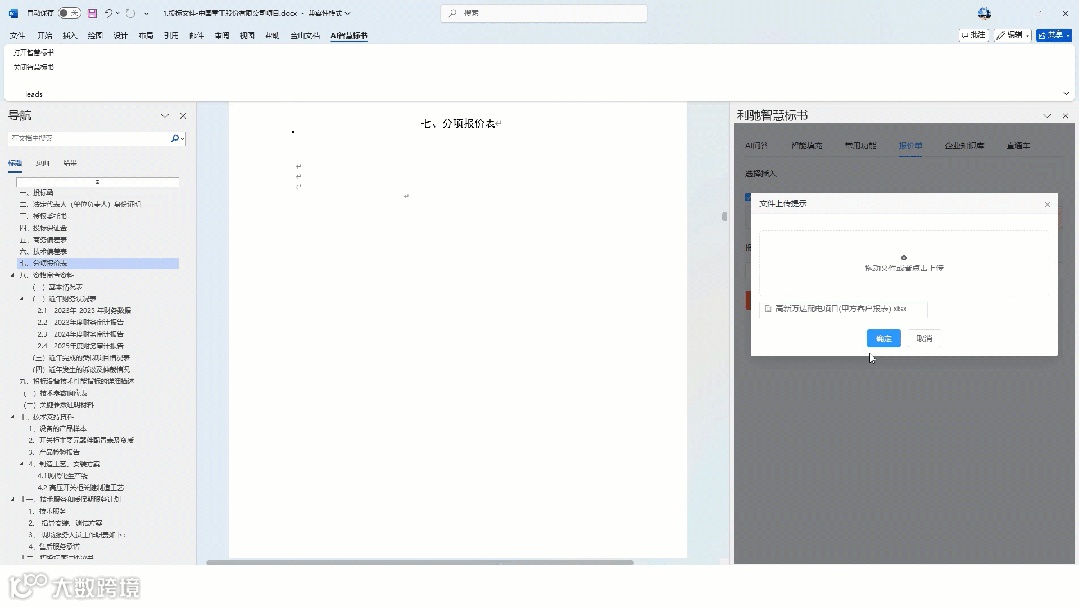
Task: Switch to the 引用 ribbon tab
Action: pos(171,36)
